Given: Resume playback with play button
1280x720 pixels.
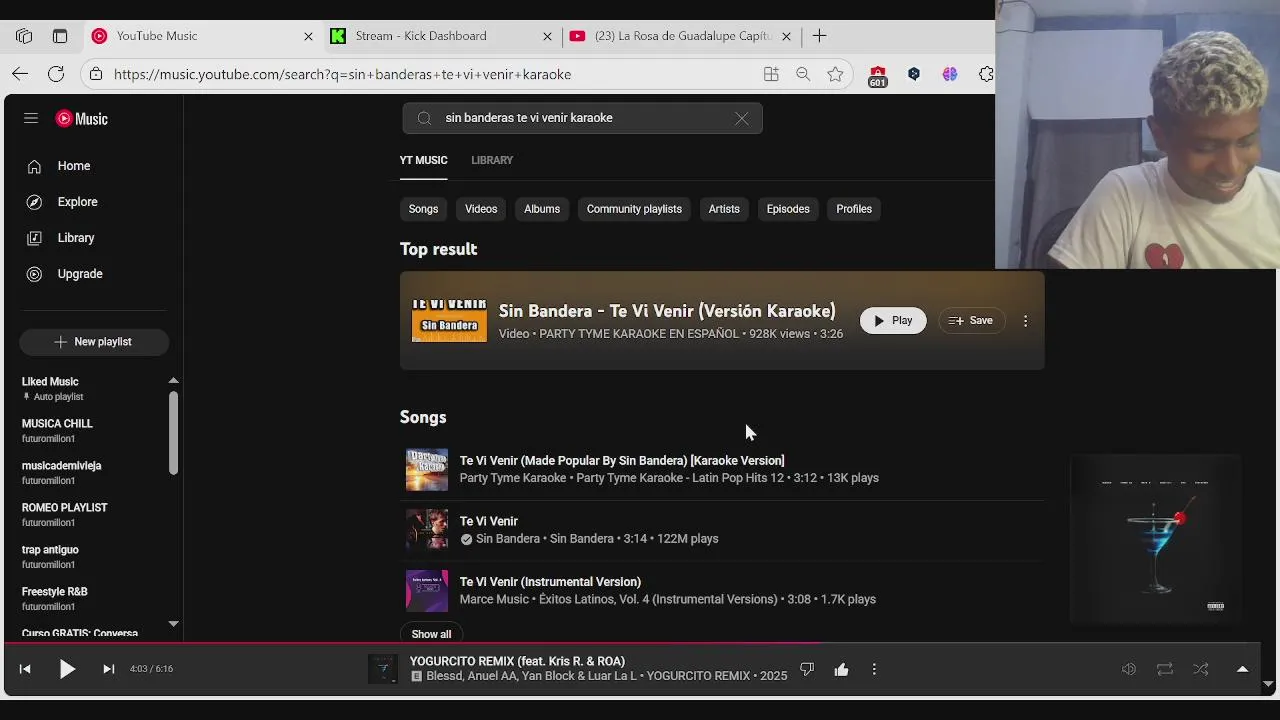Looking at the screenshot, I should [x=67, y=669].
